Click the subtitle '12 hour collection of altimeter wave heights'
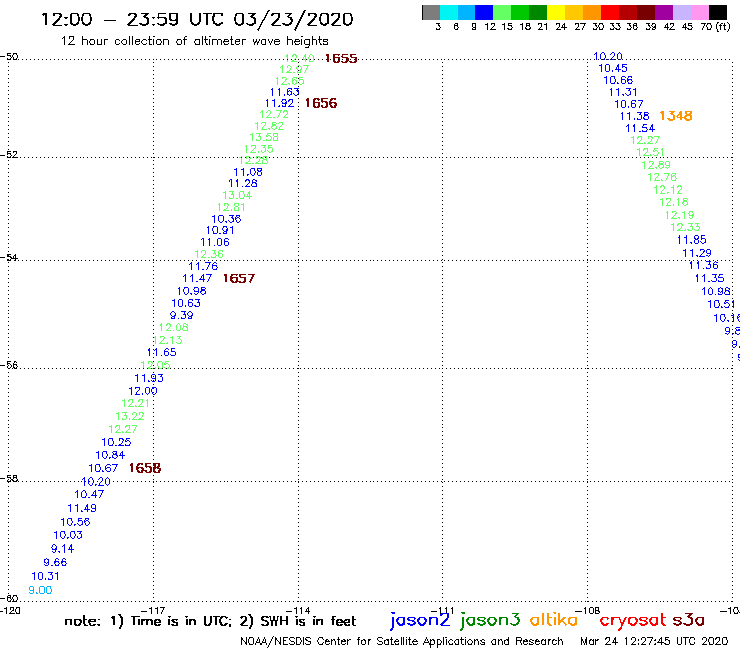 point(194,41)
